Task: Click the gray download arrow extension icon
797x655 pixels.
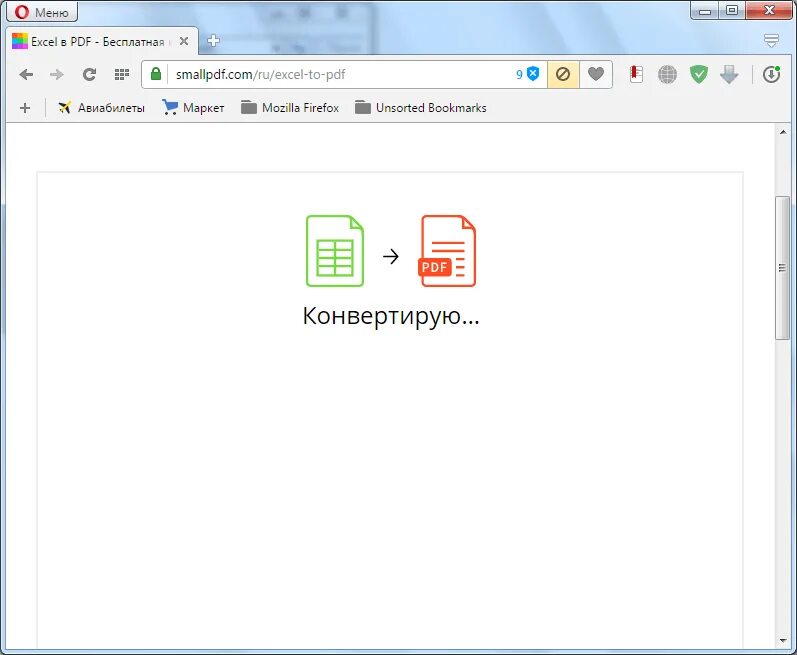Action: [x=729, y=75]
